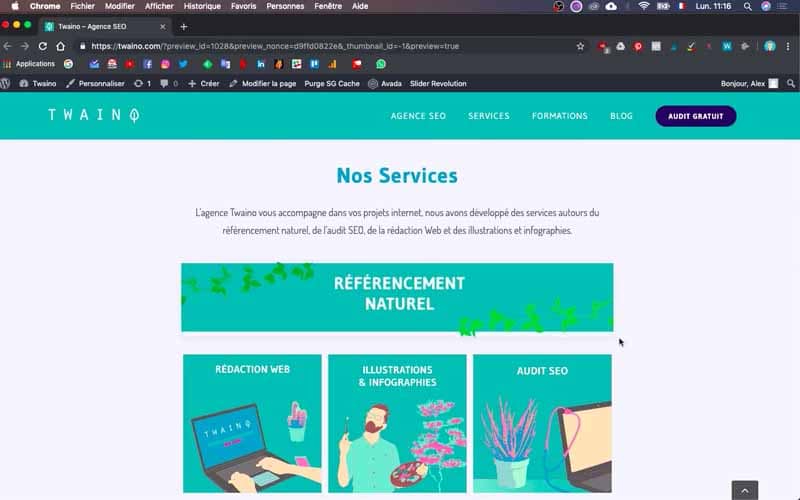This screenshot has height=500, width=800.
Task: Reload the page with the refresh icon
Action: click(x=43, y=46)
